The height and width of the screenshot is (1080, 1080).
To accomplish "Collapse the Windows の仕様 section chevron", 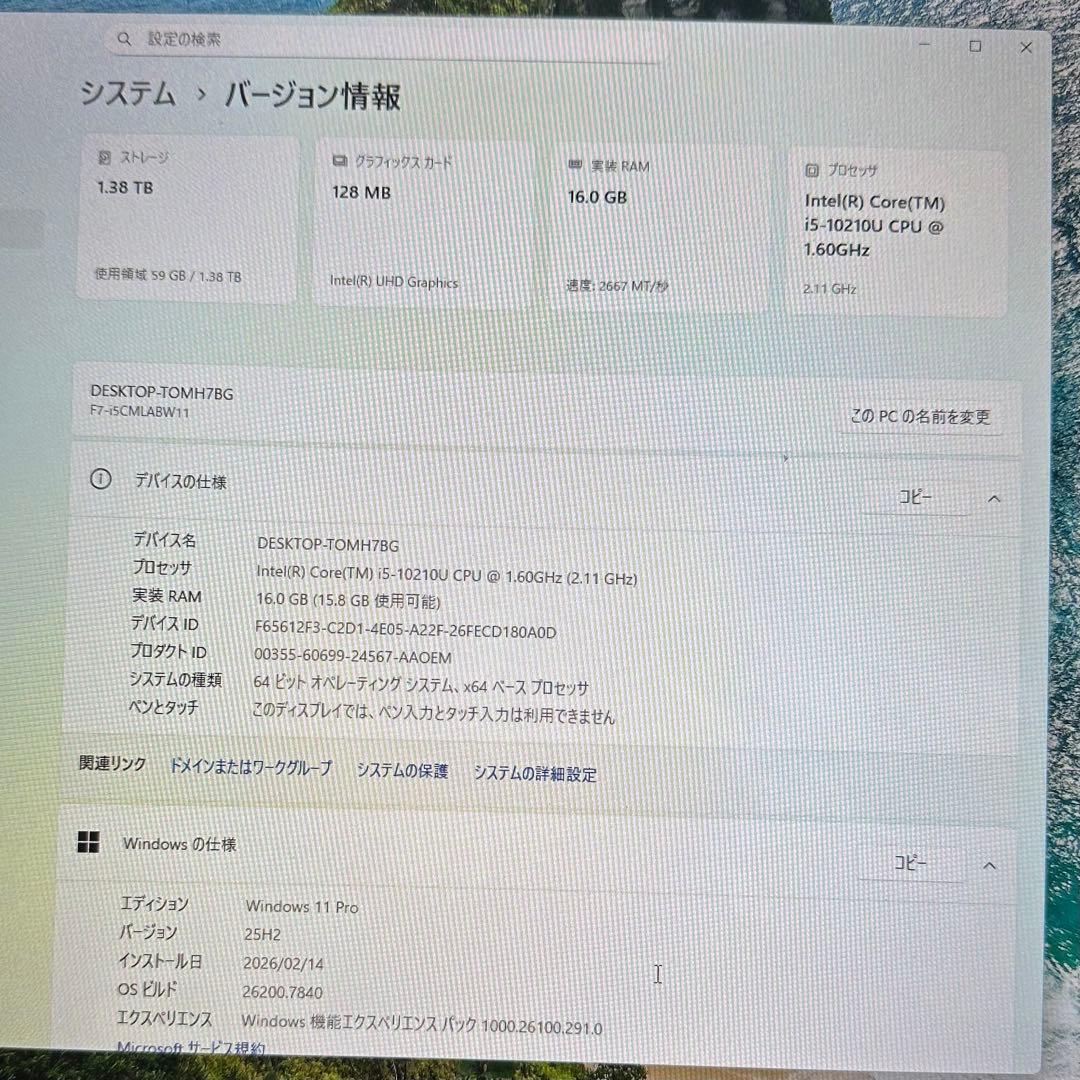I will click(989, 866).
